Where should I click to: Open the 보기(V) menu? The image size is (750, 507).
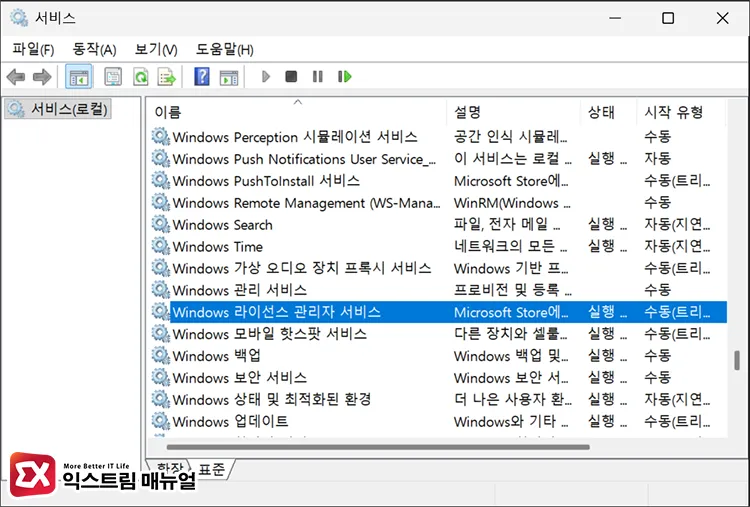point(156,49)
